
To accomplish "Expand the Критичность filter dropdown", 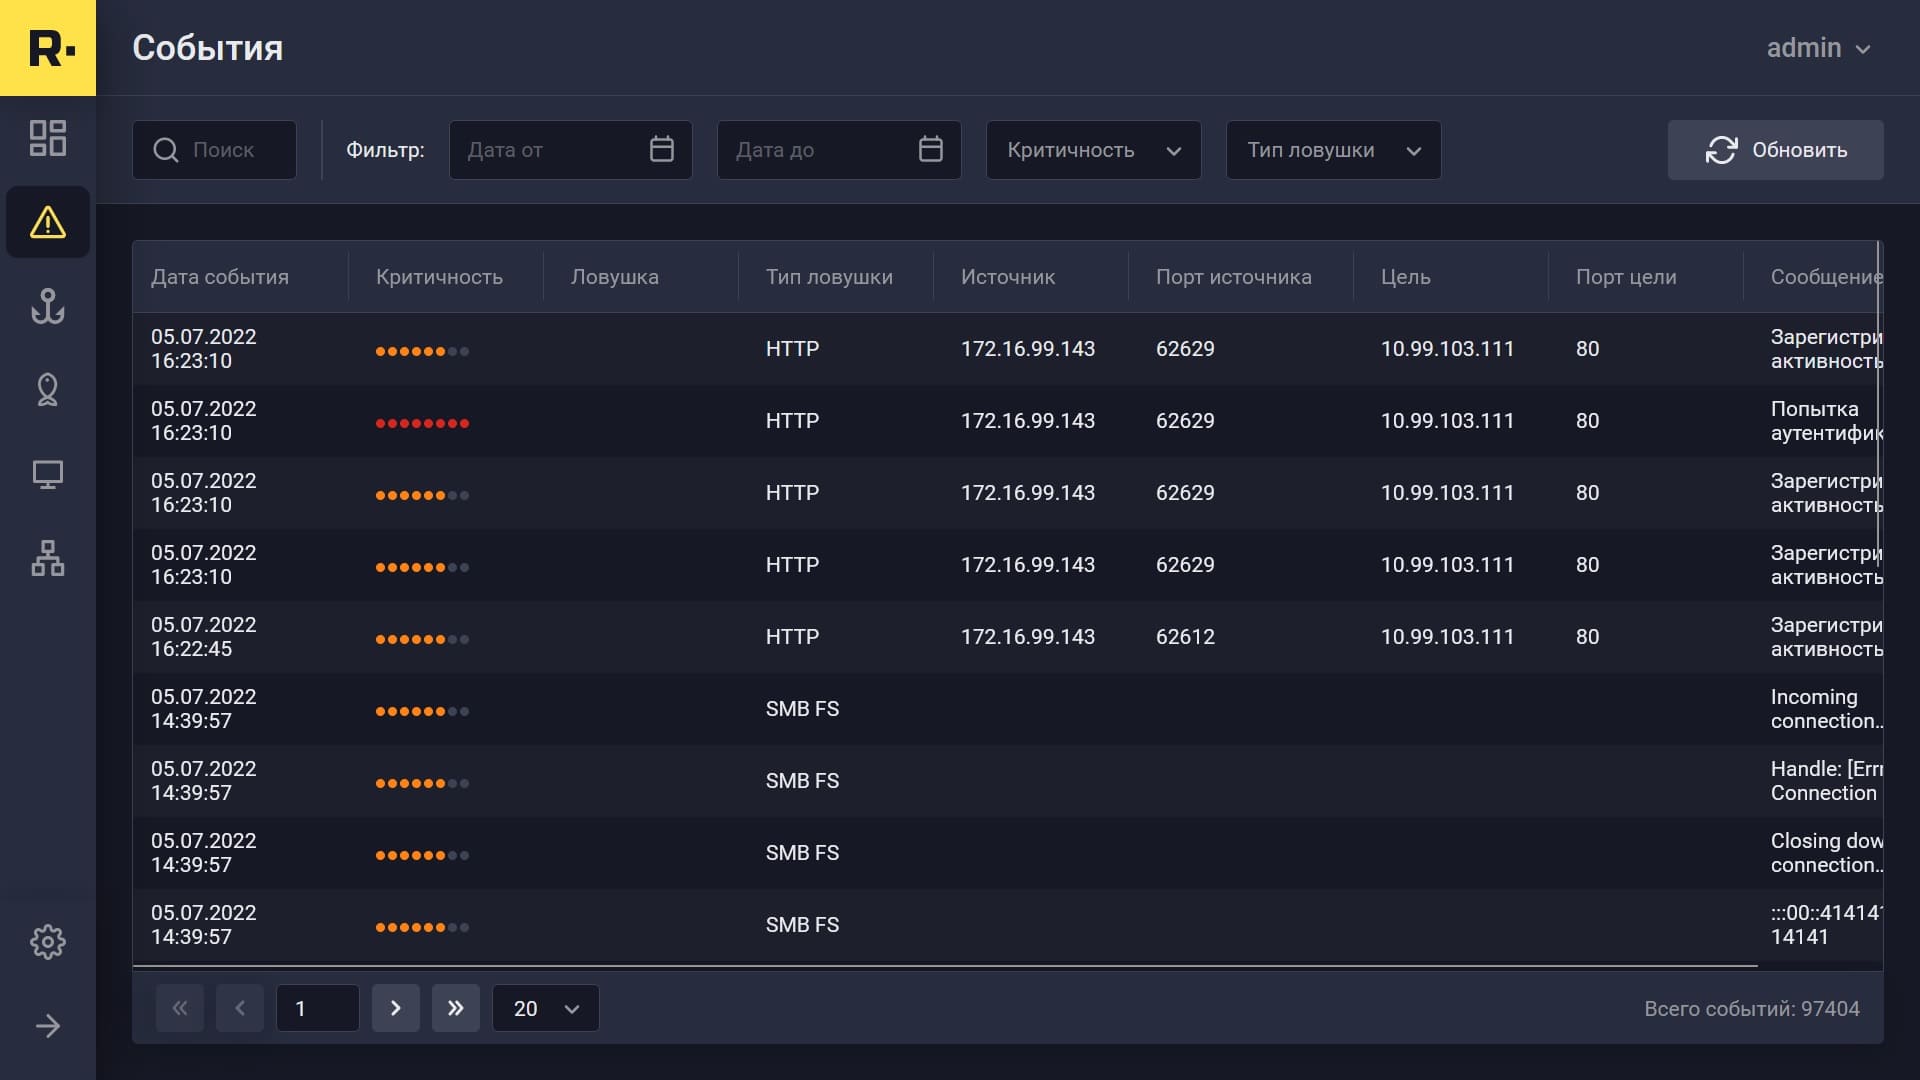I will [x=1093, y=150].
